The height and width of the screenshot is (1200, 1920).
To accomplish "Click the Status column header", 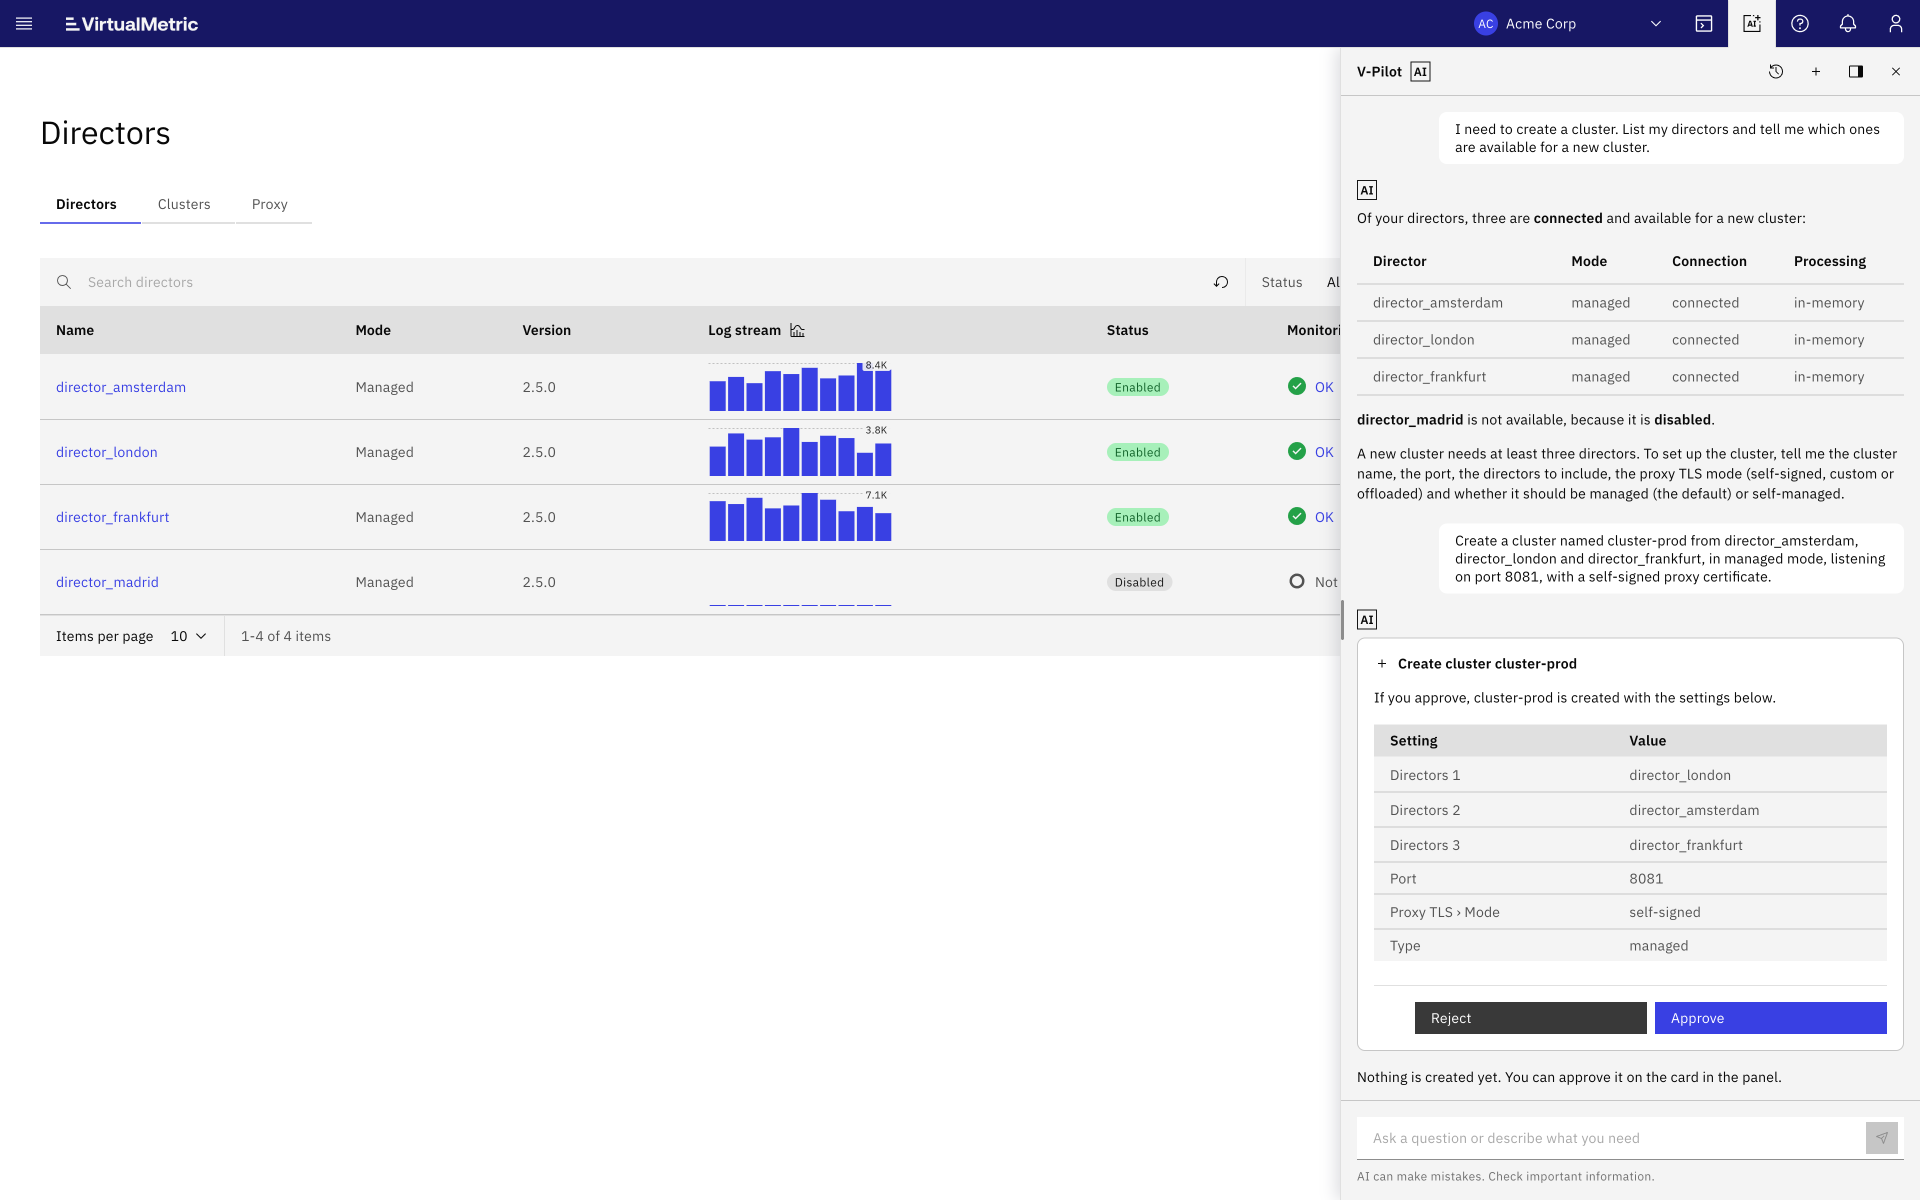I will pyautogui.click(x=1128, y=330).
